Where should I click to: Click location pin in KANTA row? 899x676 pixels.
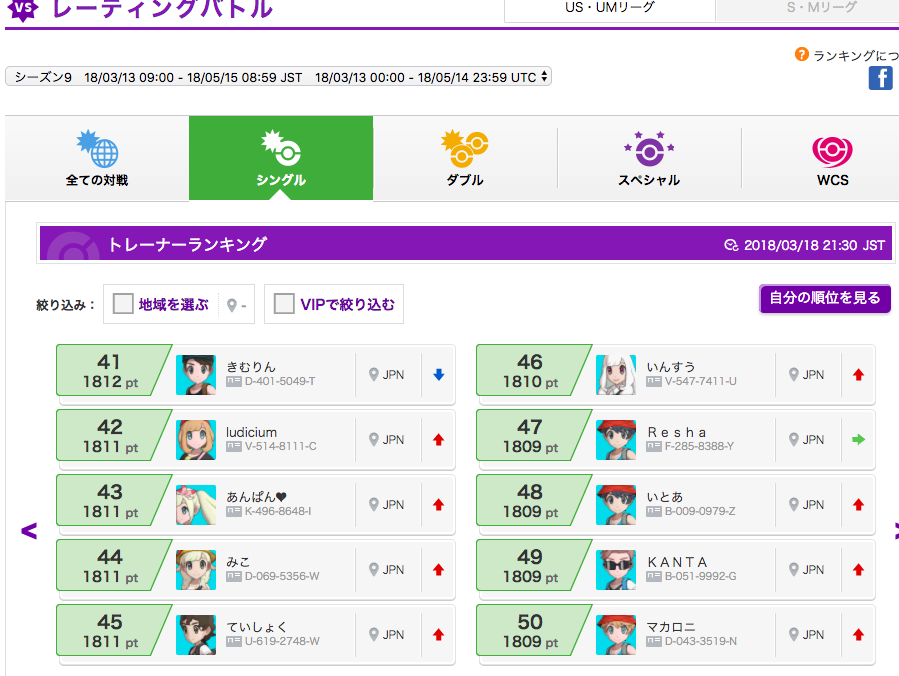tap(794, 569)
